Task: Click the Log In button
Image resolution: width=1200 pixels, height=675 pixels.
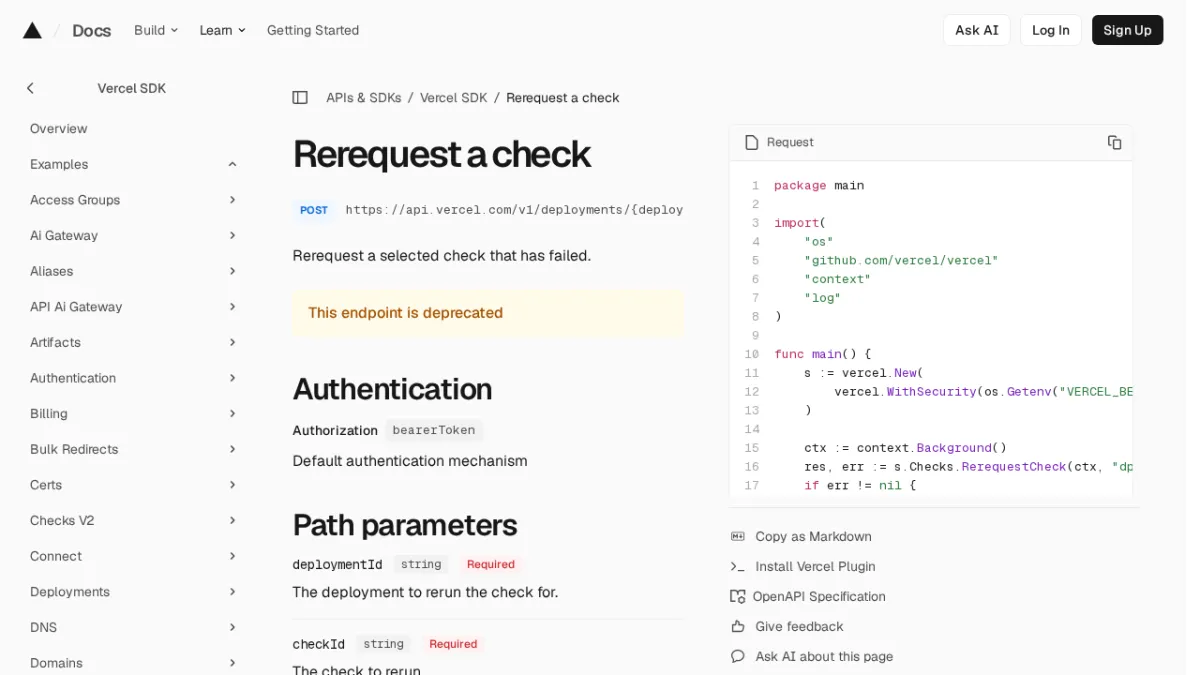Action: [x=1050, y=30]
